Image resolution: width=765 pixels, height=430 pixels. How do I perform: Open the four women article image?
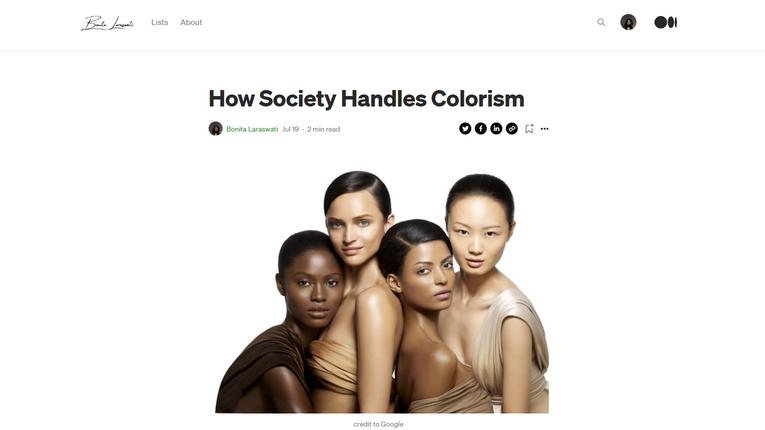tap(382, 291)
